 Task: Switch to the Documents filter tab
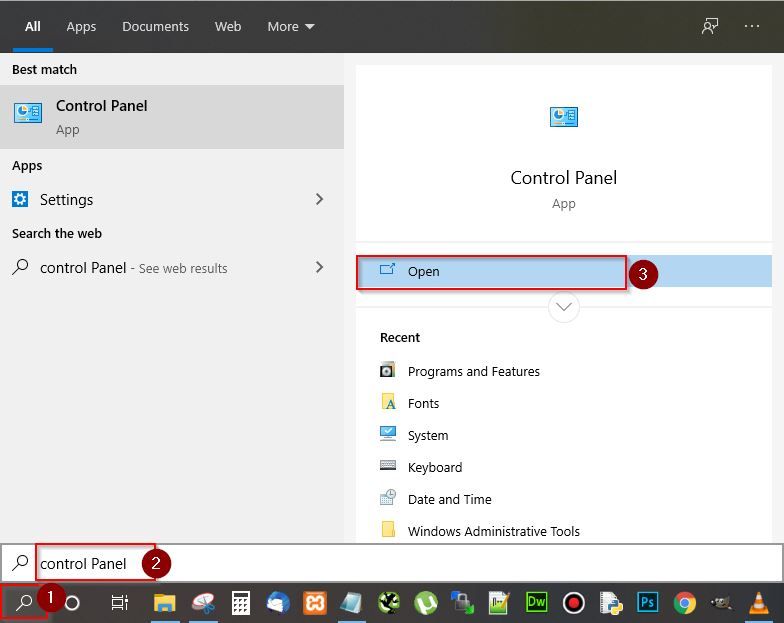point(155,26)
